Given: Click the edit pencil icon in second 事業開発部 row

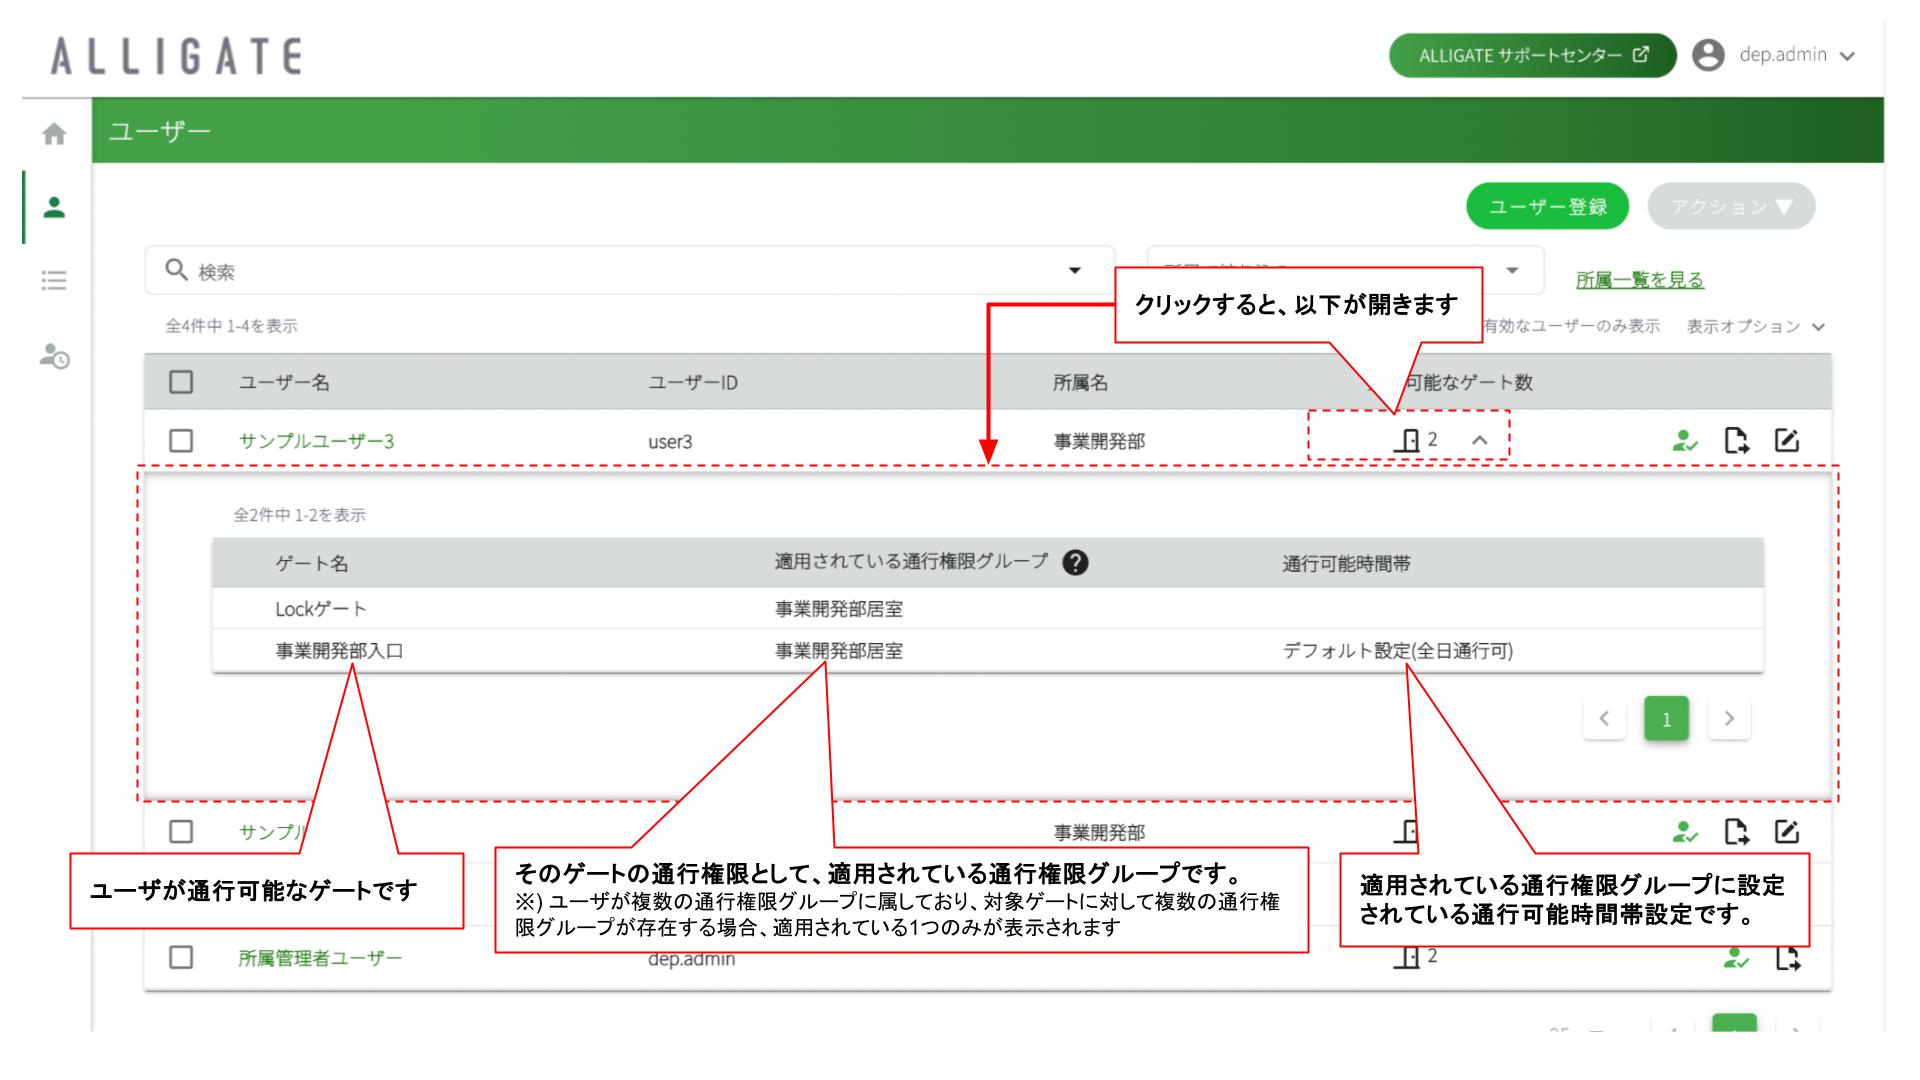Looking at the screenshot, I should (1787, 831).
